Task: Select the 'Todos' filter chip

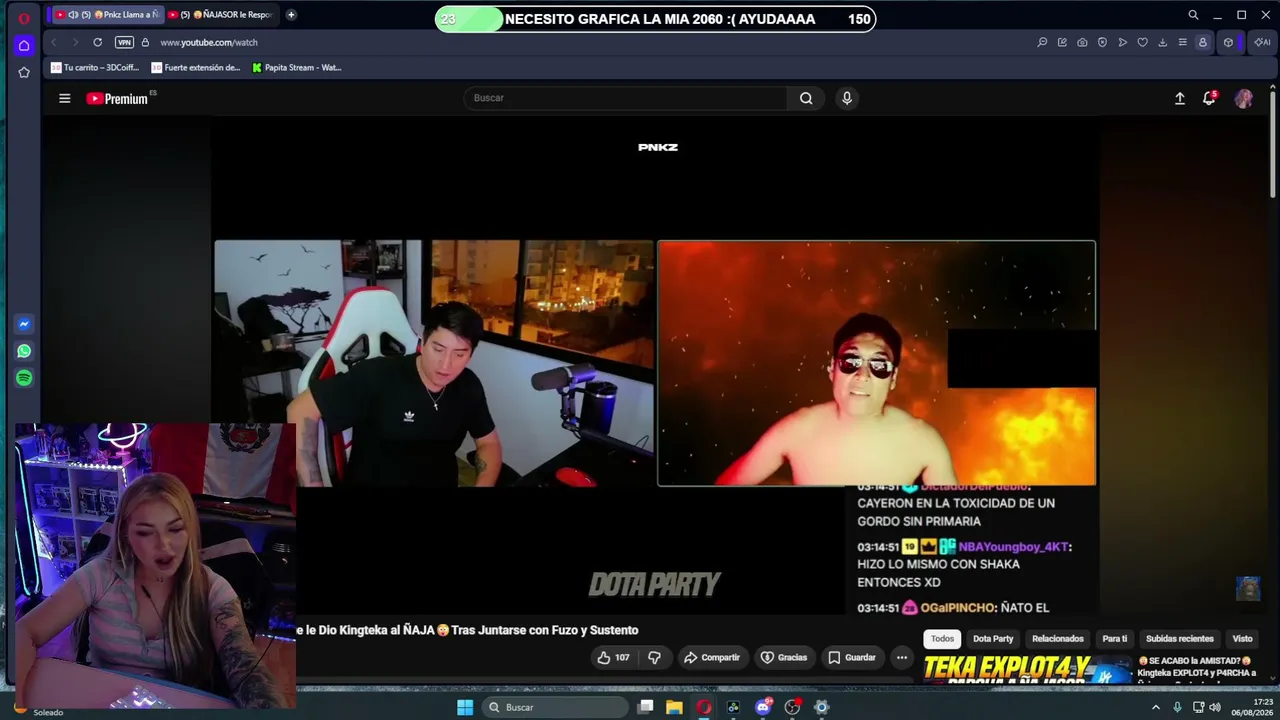Action: click(943, 638)
